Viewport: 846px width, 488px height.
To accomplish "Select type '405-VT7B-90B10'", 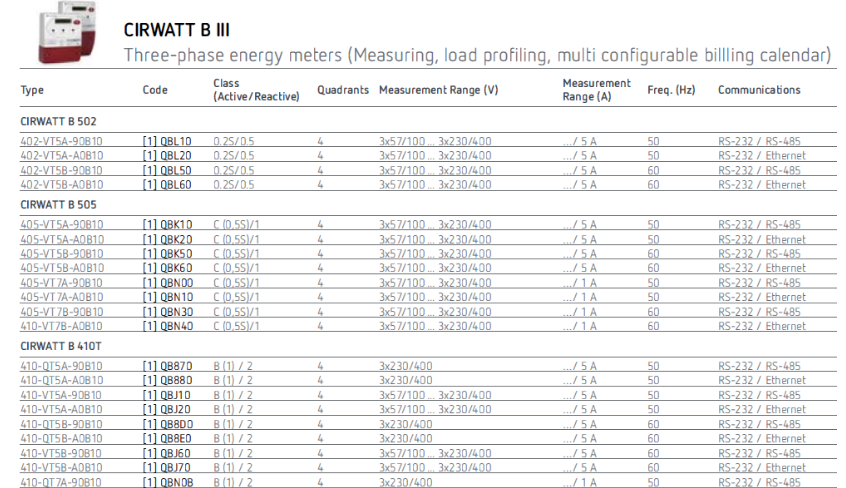I will [62, 312].
